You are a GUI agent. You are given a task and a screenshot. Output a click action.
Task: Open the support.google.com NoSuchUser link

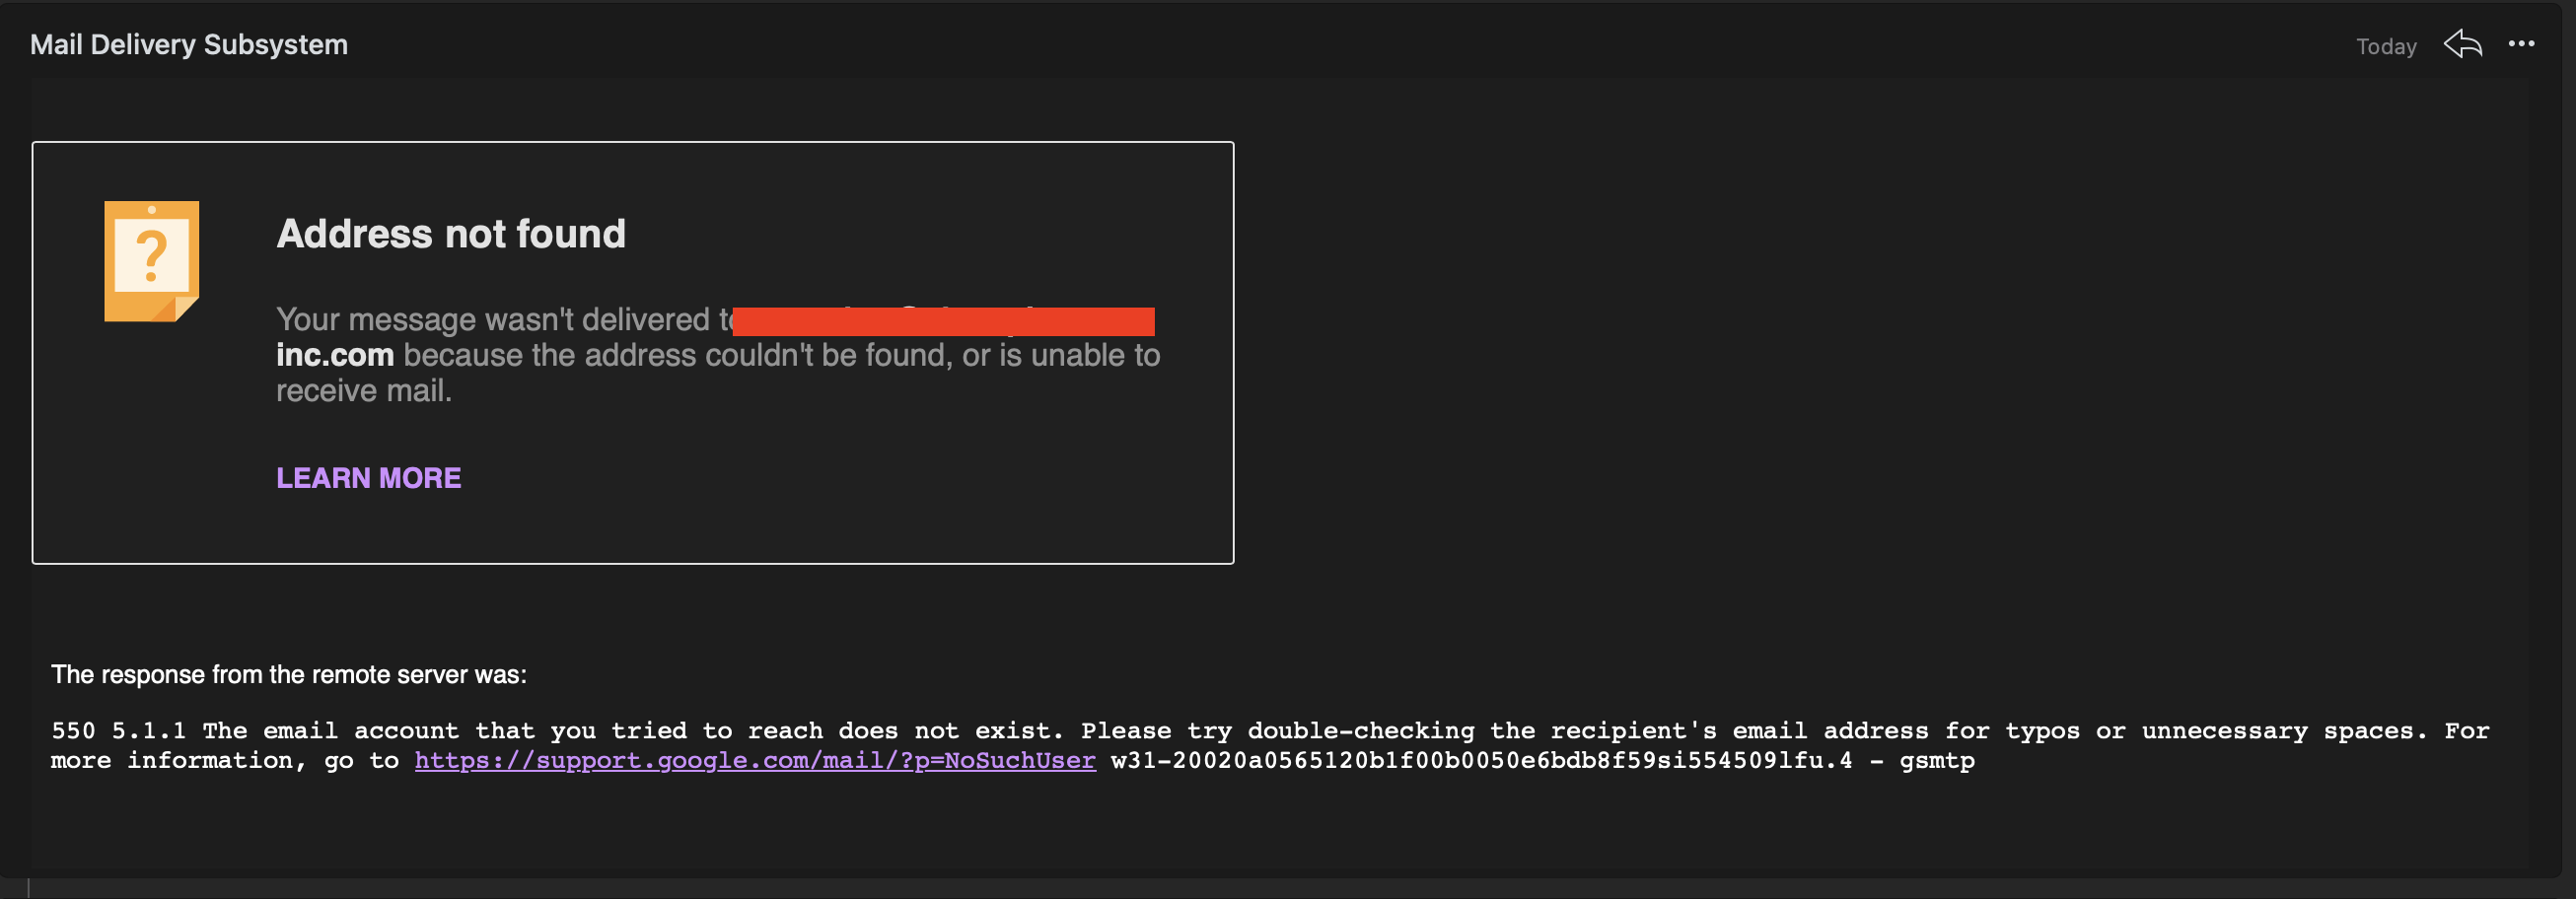pos(755,760)
